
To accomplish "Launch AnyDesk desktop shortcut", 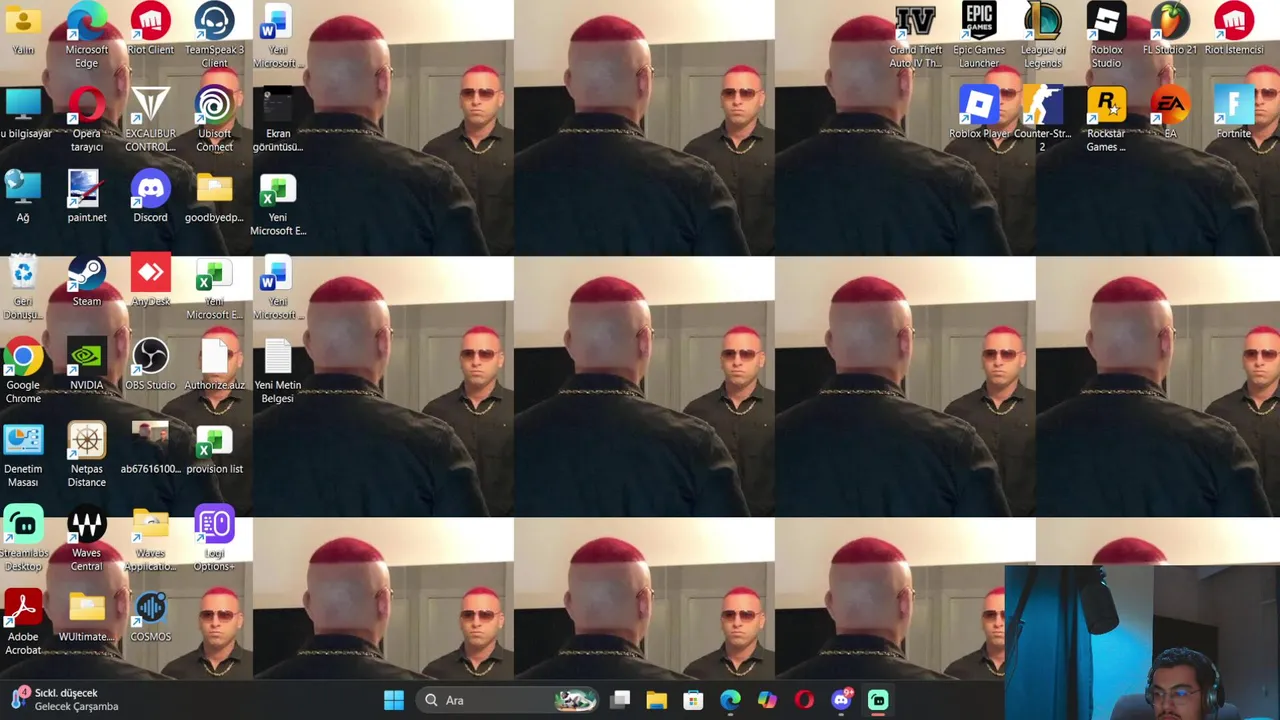I will [150, 280].
